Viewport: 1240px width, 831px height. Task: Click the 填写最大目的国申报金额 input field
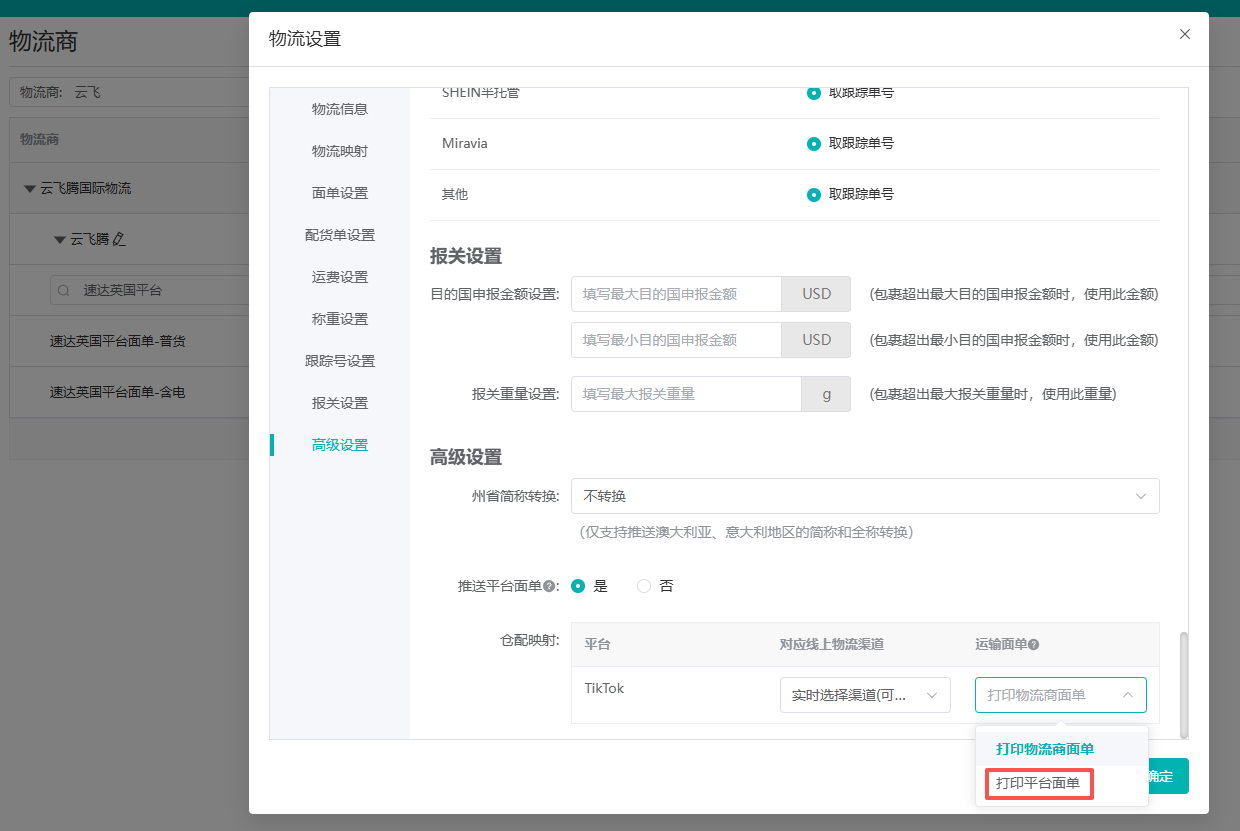click(676, 294)
